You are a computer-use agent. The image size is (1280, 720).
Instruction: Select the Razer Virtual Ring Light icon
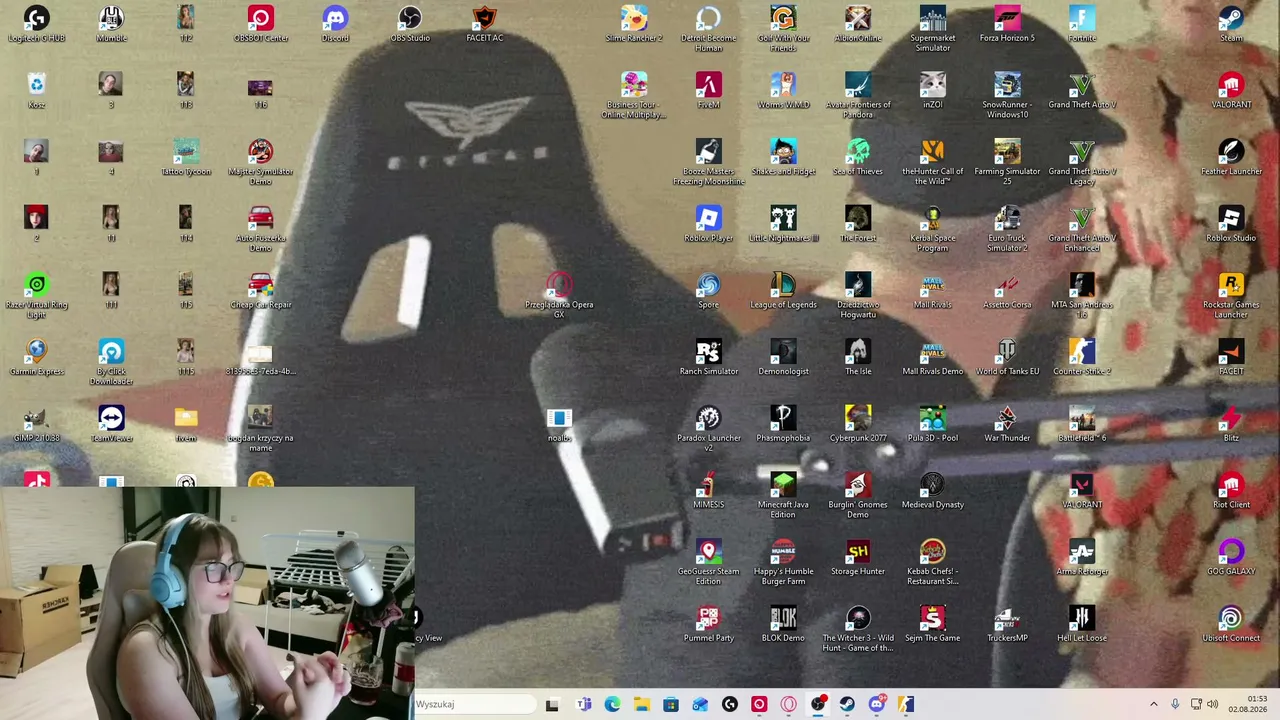pyautogui.click(x=36, y=296)
